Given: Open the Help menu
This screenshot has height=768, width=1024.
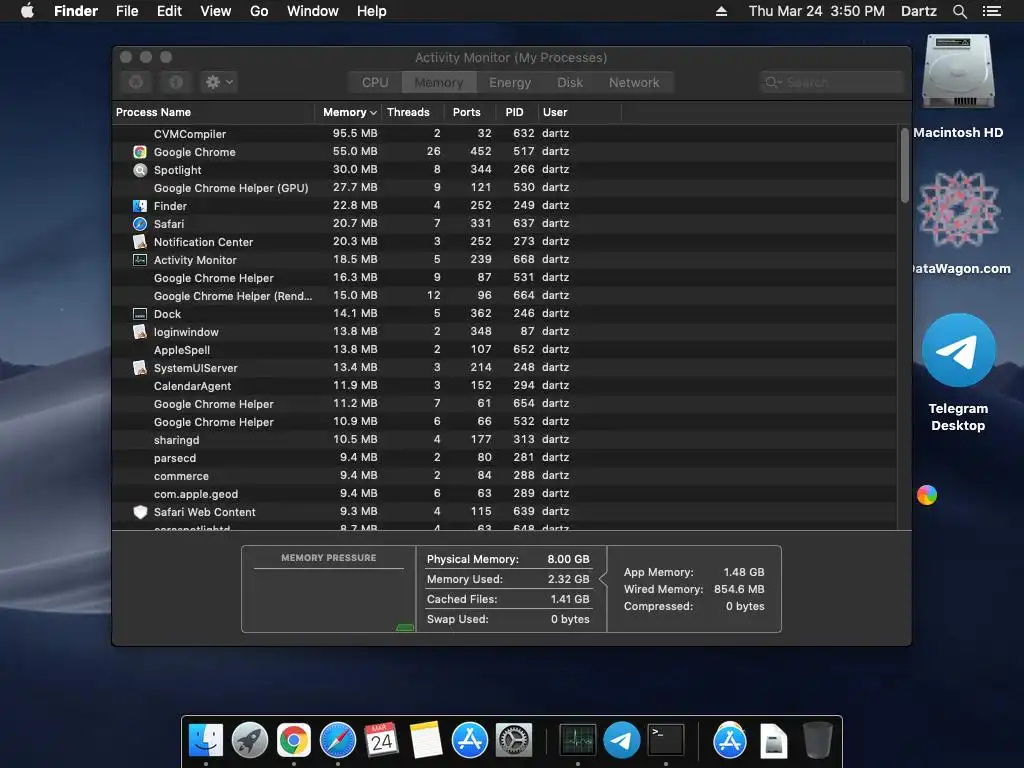Looking at the screenshot, I should click(372, 11).
